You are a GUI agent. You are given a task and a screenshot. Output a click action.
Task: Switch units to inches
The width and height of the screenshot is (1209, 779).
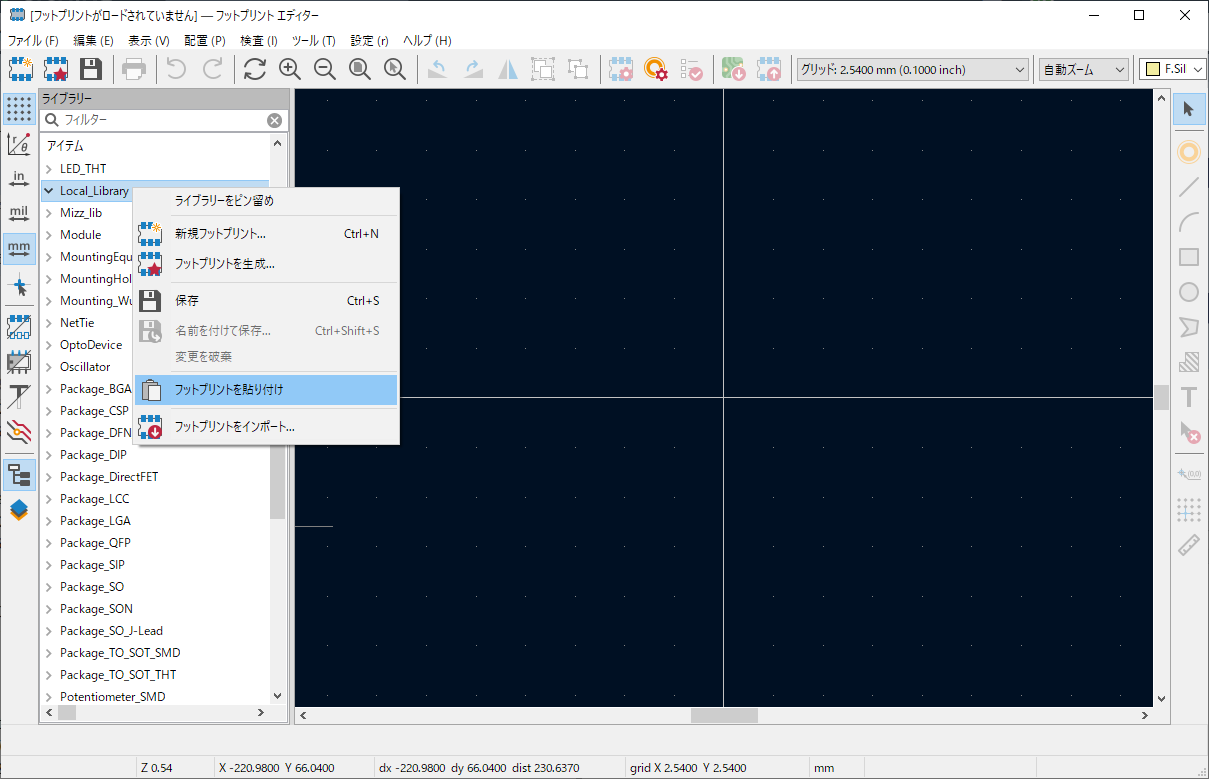click(19, 179)
